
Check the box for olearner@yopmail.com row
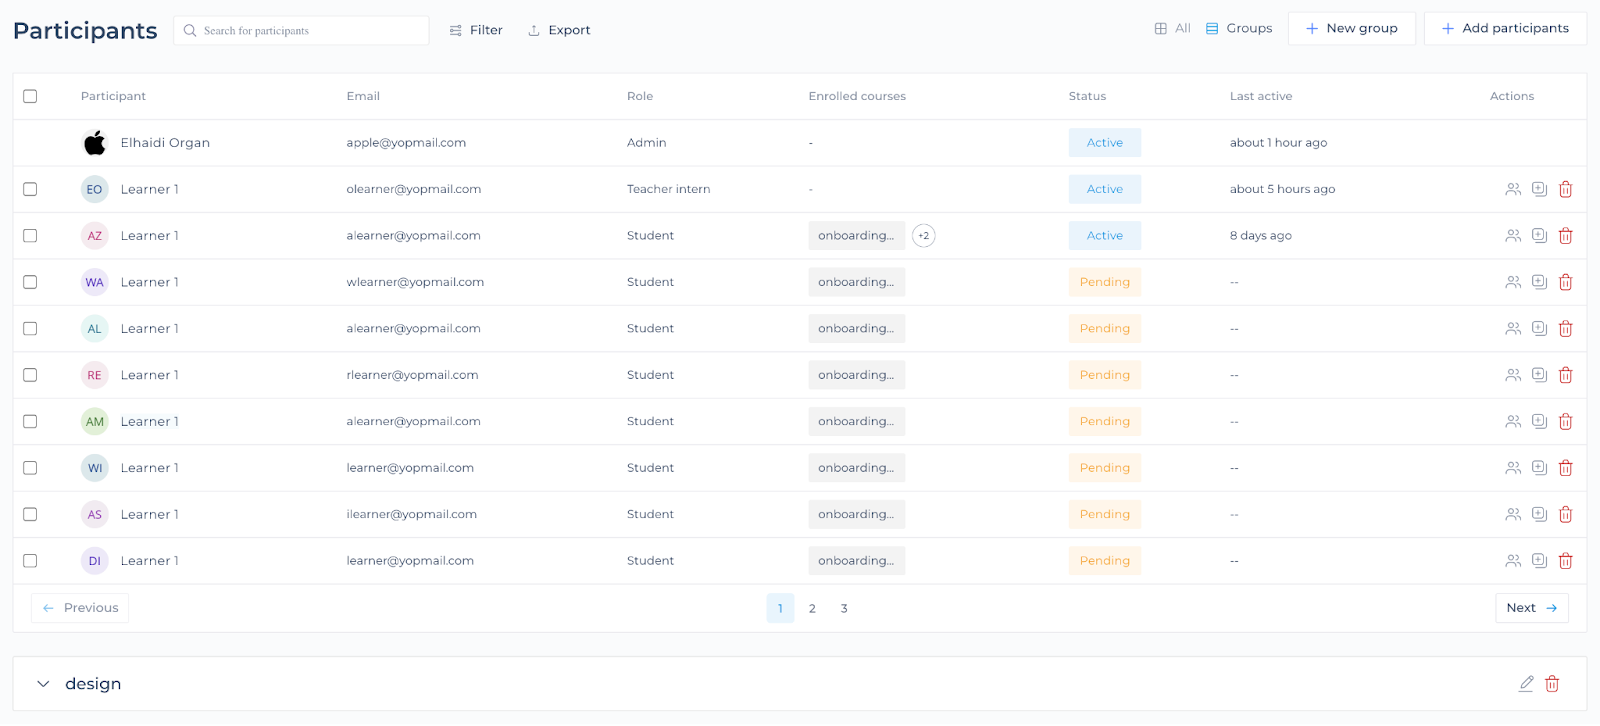(30, 189)
